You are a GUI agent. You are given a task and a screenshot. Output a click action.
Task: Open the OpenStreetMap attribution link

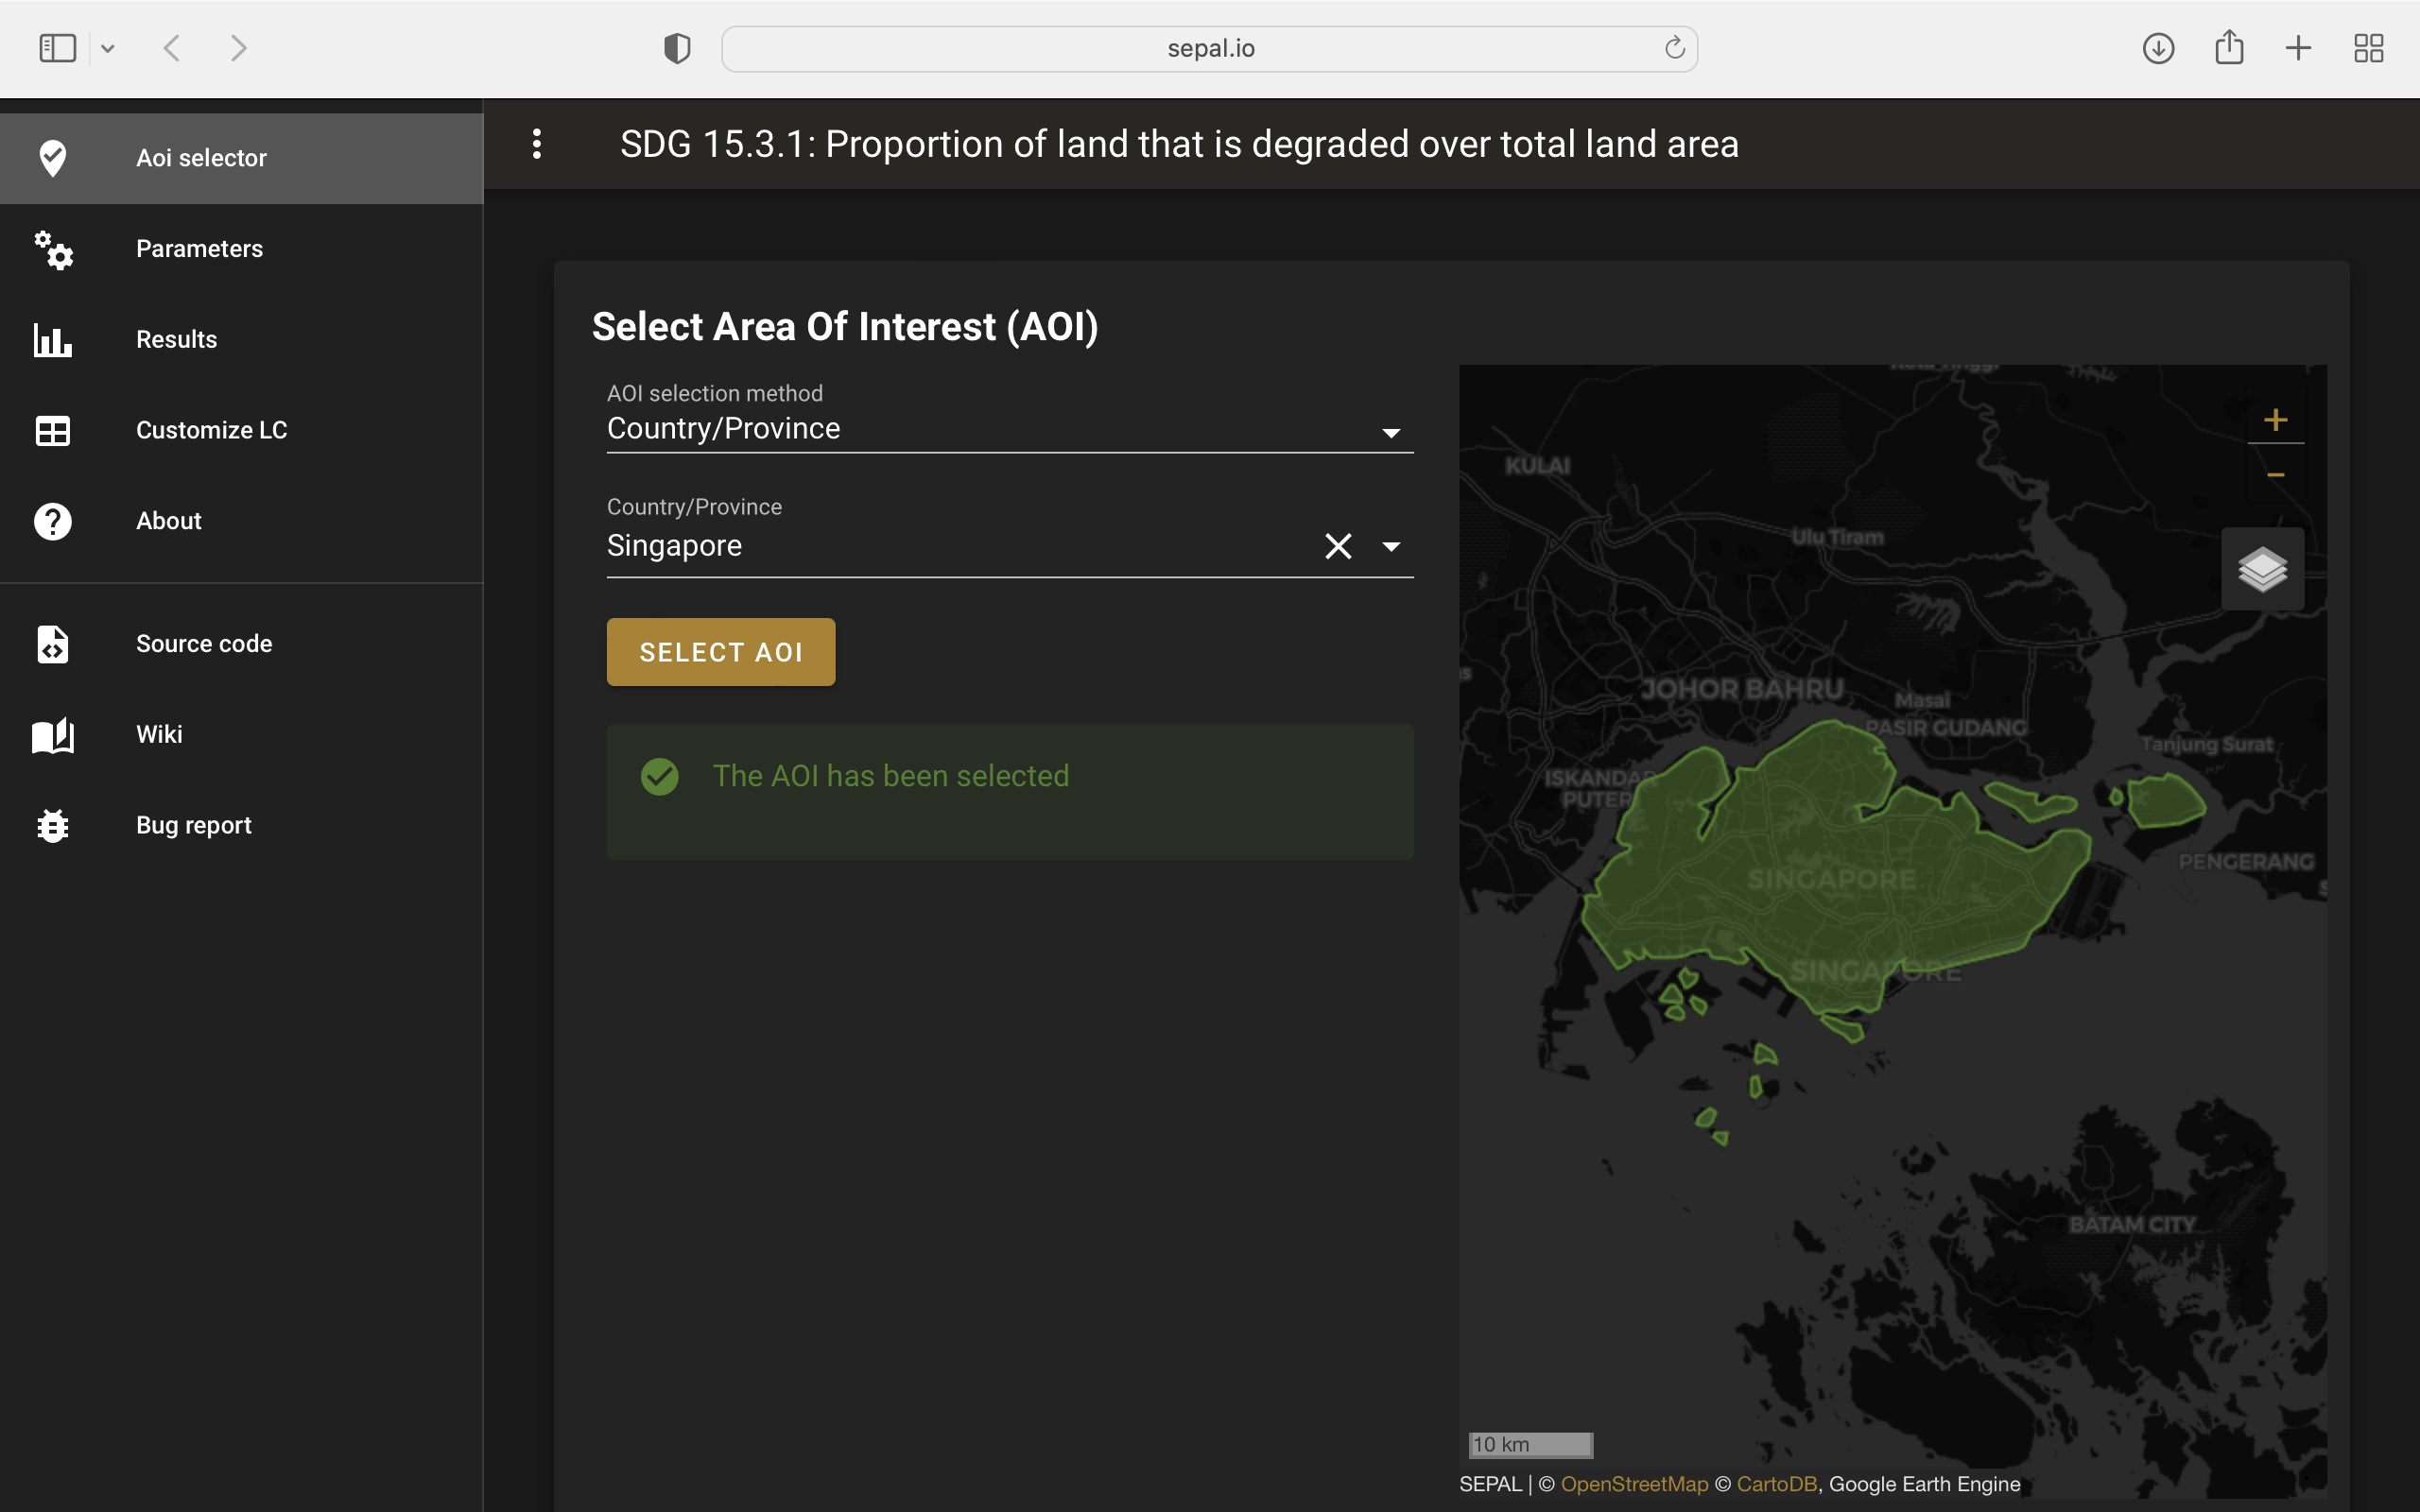click(1634, 1484)
